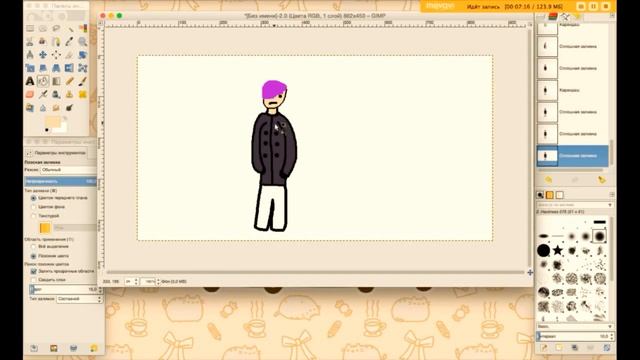Open the units dropdown in status bar

(131, 282)
